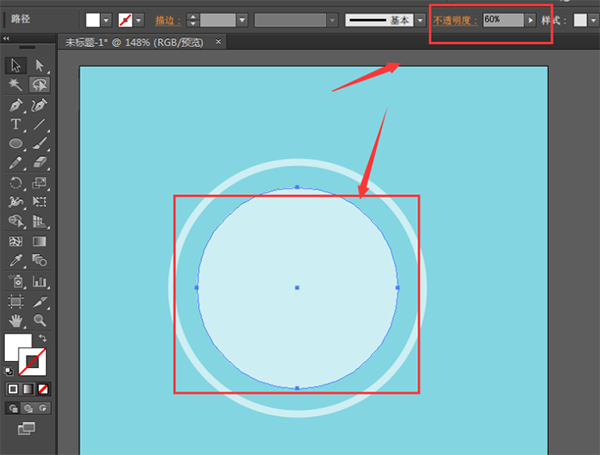Select the Selection tool (black arrow)
600x455 pixels.
pyautogui.click(x=16, y=65)
